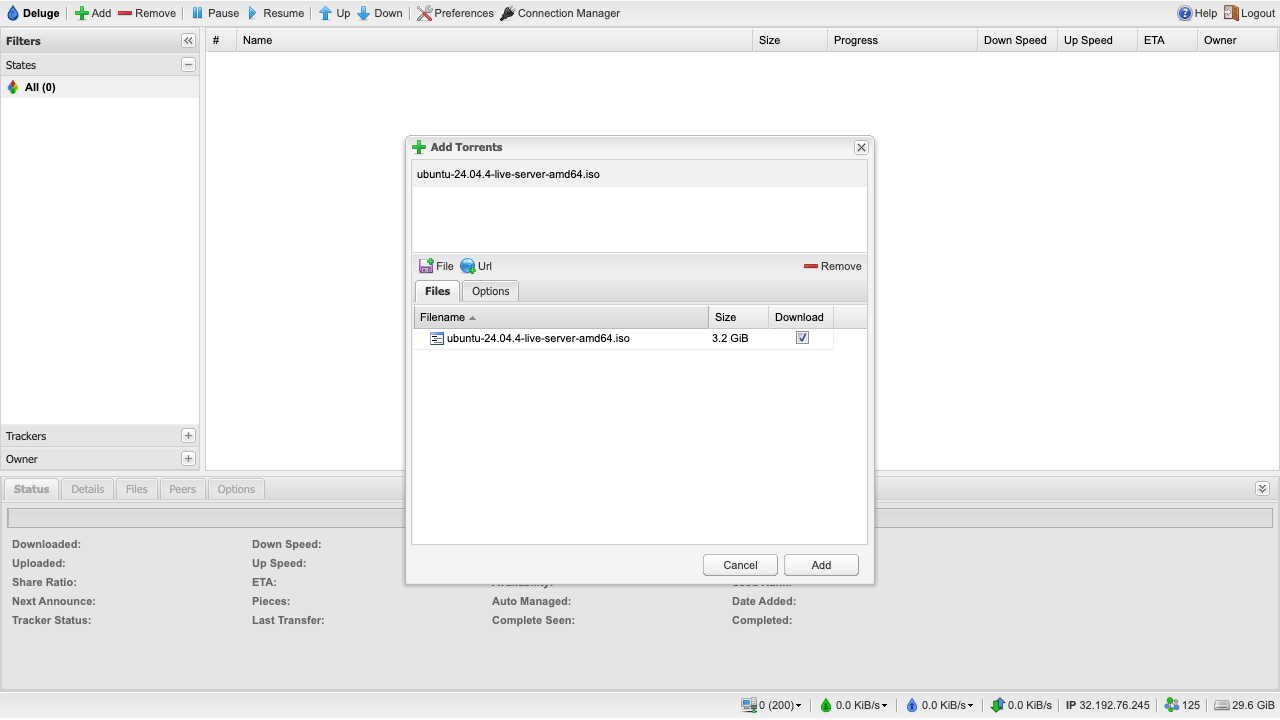Sort files by Filename column header
Viewport: 1280px width, 720px height.
[561, 317]
